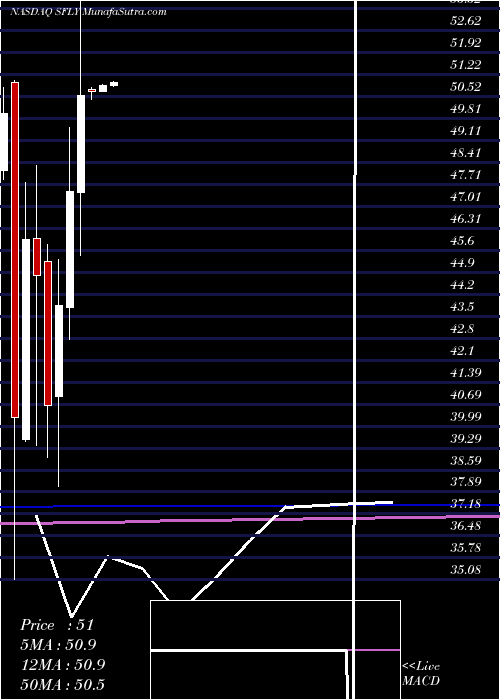The width and height of the screenshot is (500, 700).
Task: Click the 'Price : 51' readout
Action: point(57,625)
